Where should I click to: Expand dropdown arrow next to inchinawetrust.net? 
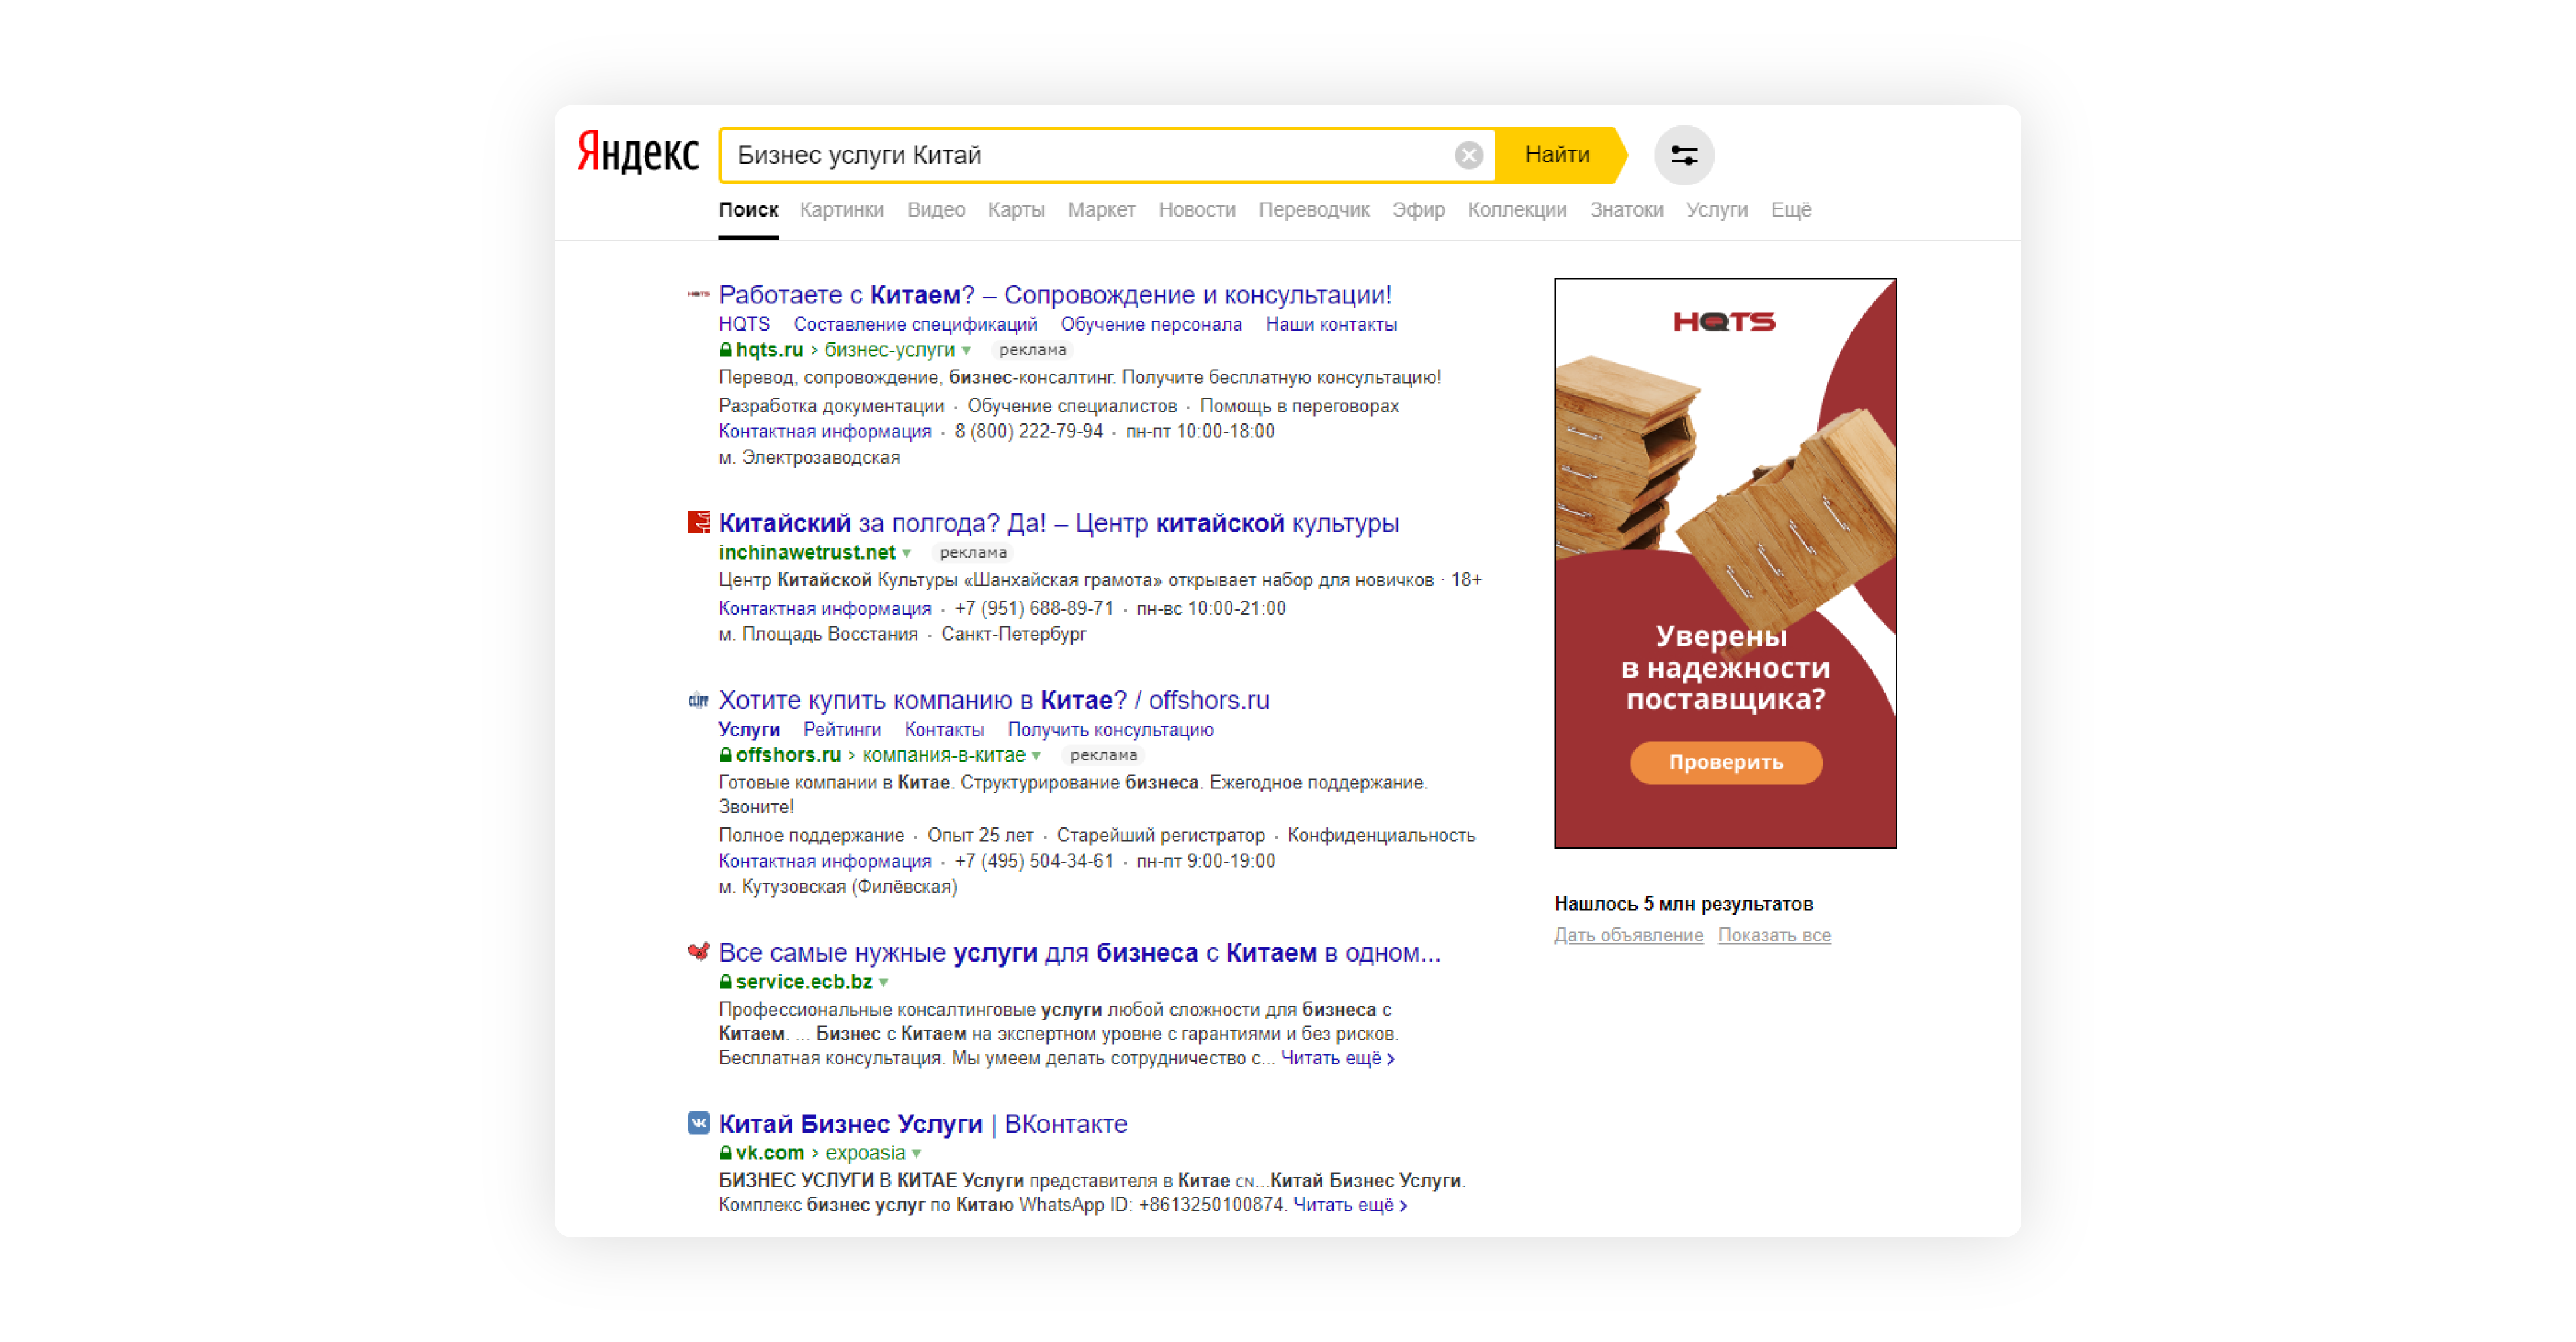[906, 553]
